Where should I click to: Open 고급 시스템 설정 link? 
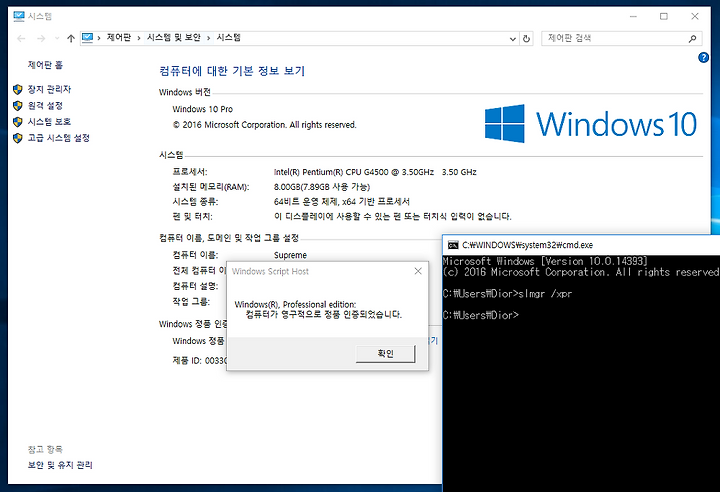[x=59, y=138]
